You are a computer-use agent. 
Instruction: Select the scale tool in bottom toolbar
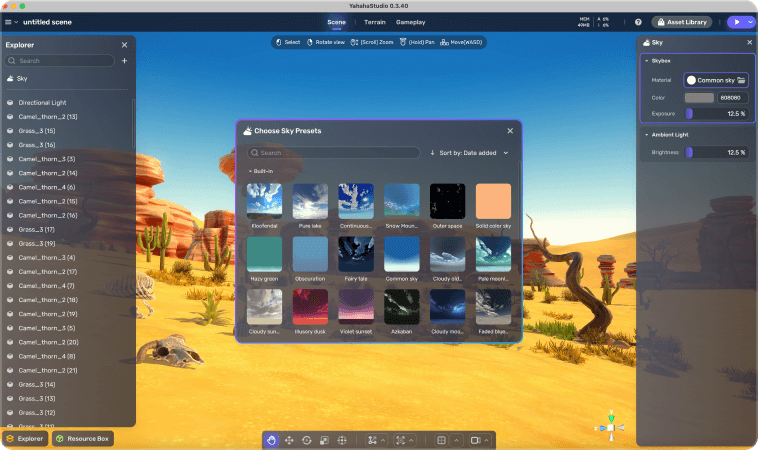pyautogui.click(x=324, y=440)
